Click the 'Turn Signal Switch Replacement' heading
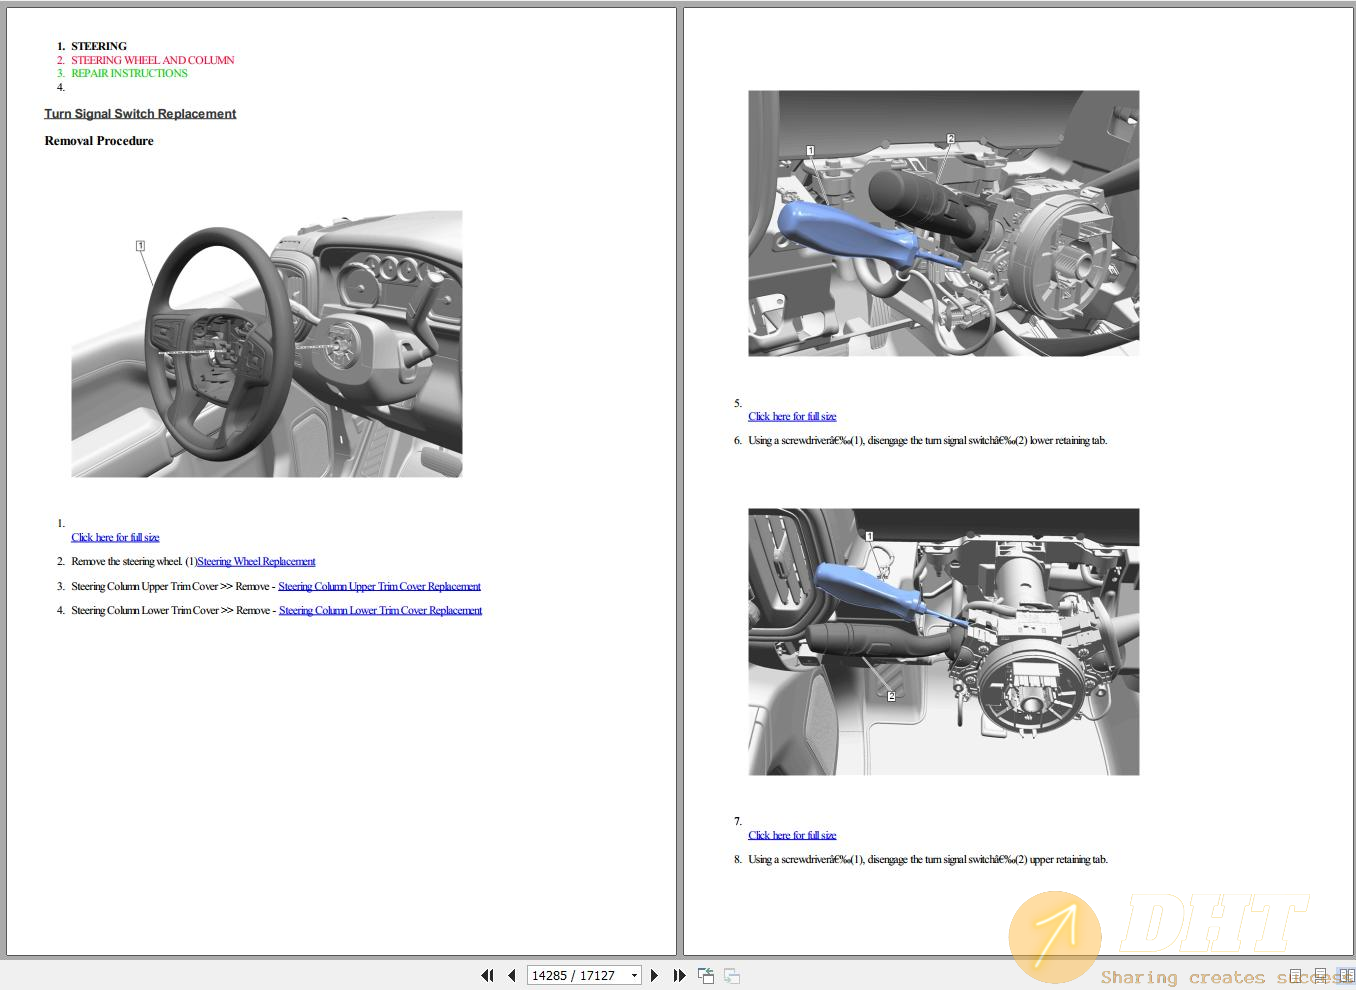The height and width of the screenshot is (990, 1356). coord(140,114)
